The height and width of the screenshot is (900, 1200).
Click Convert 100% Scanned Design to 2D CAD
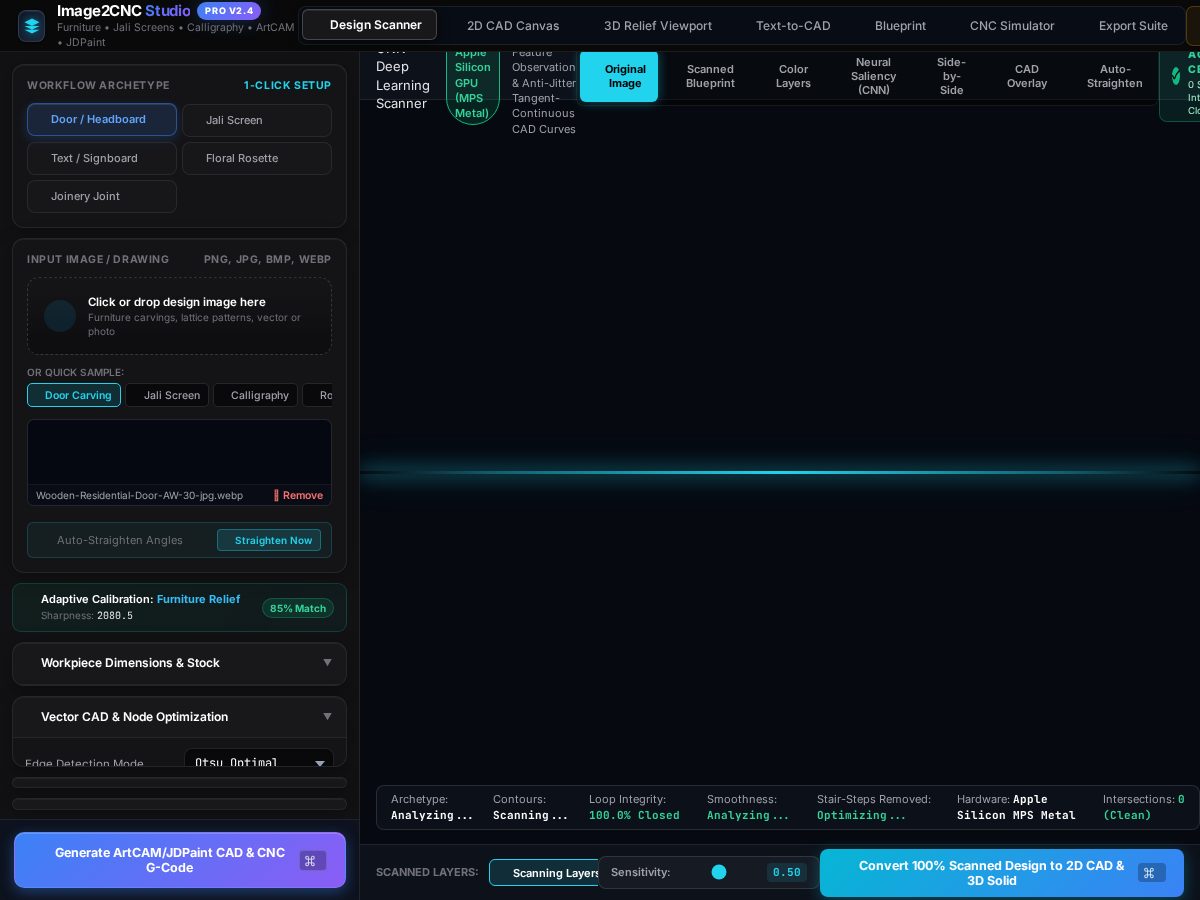point(1002,873)
